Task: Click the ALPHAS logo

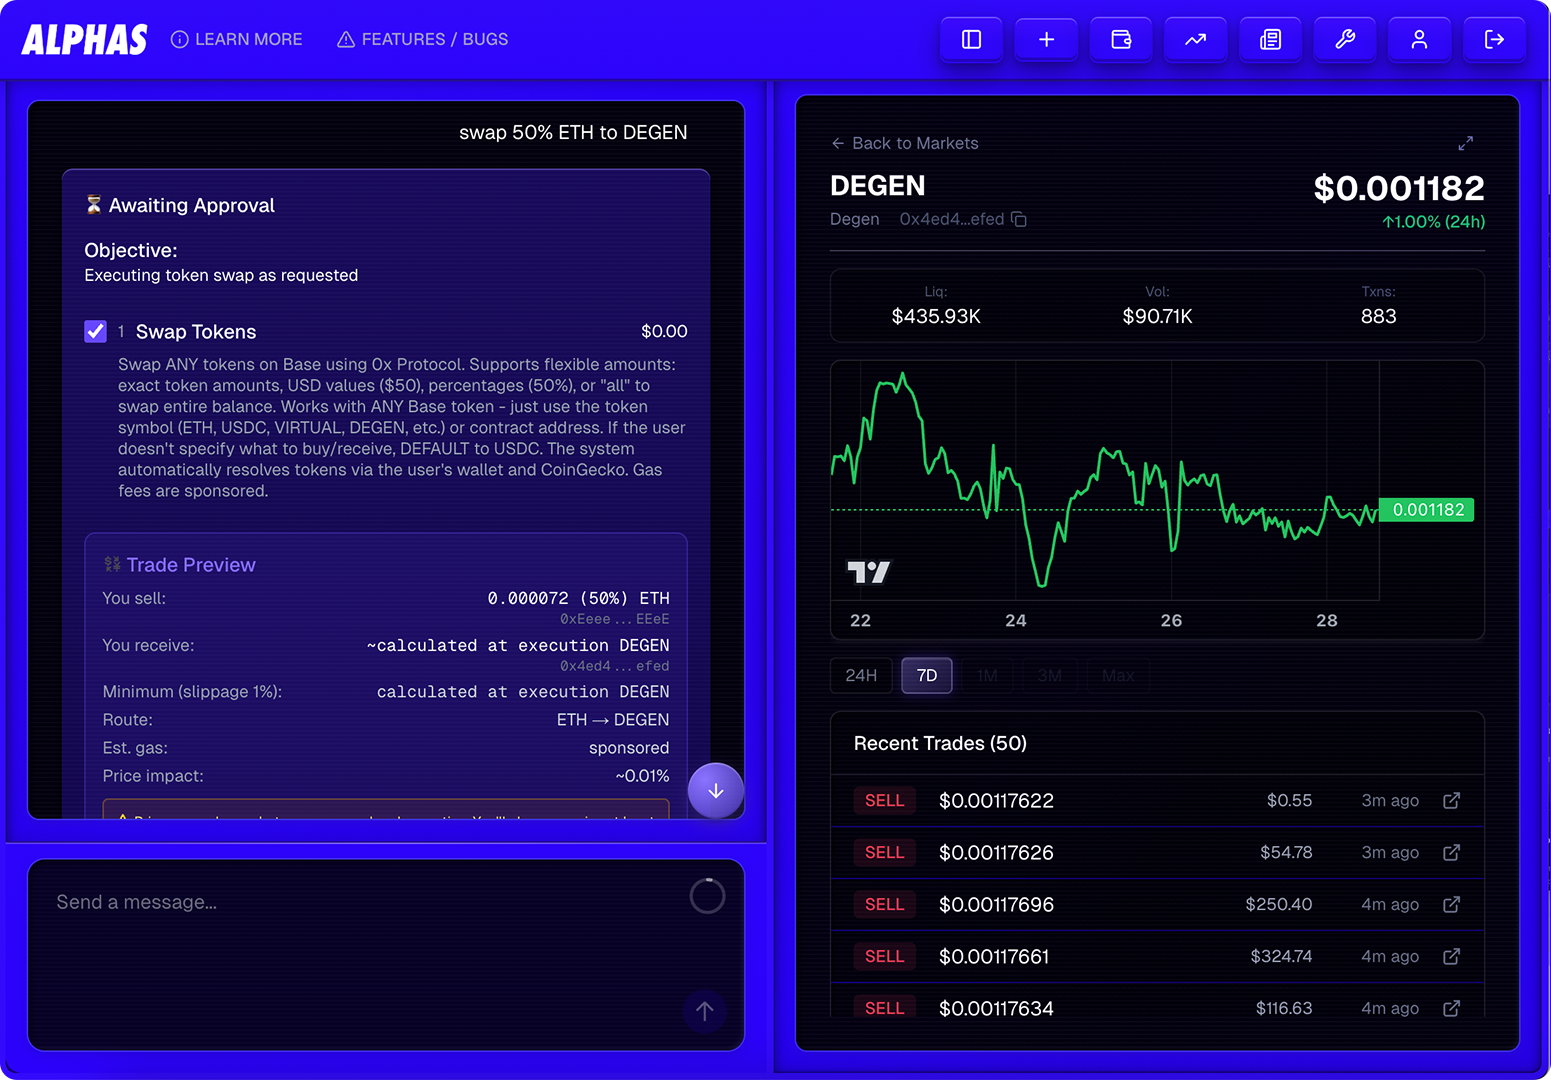Action: click(85, 40)
